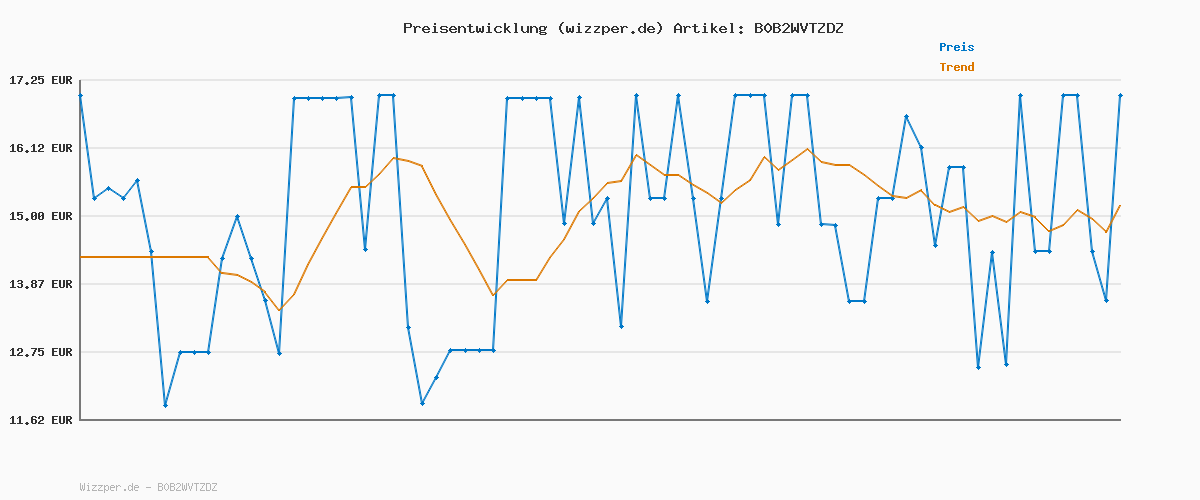The image size is (1200, 500).
Task: Click the blue Preis legend label
Action: pyautogui.click(x=956, y=47)
